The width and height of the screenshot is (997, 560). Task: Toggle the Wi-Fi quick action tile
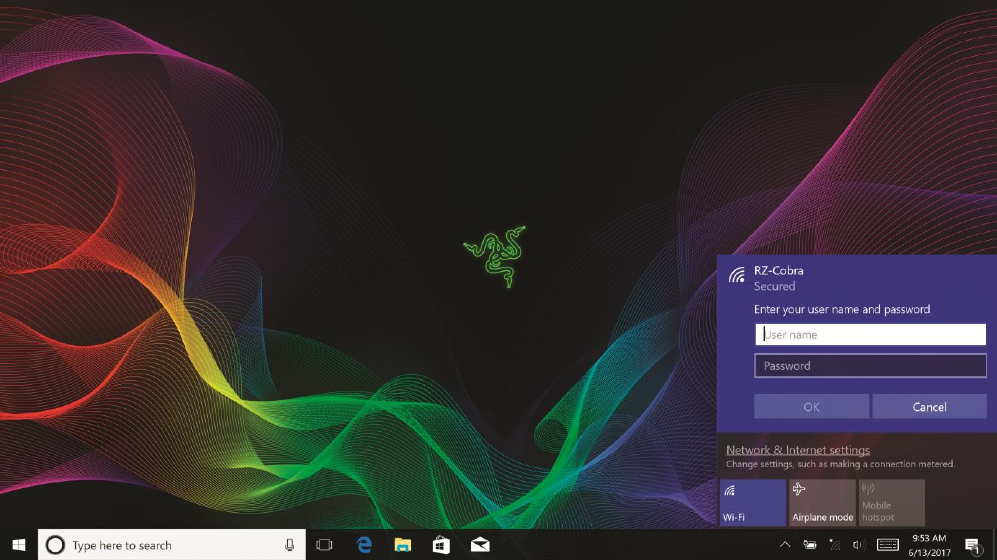pyautogui.click(x=753, y=502)
